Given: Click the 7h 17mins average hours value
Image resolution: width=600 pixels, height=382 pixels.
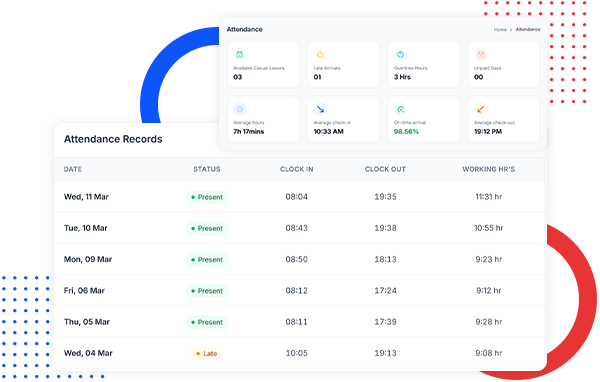Looking at the screenshot, I should pos(249,132).
